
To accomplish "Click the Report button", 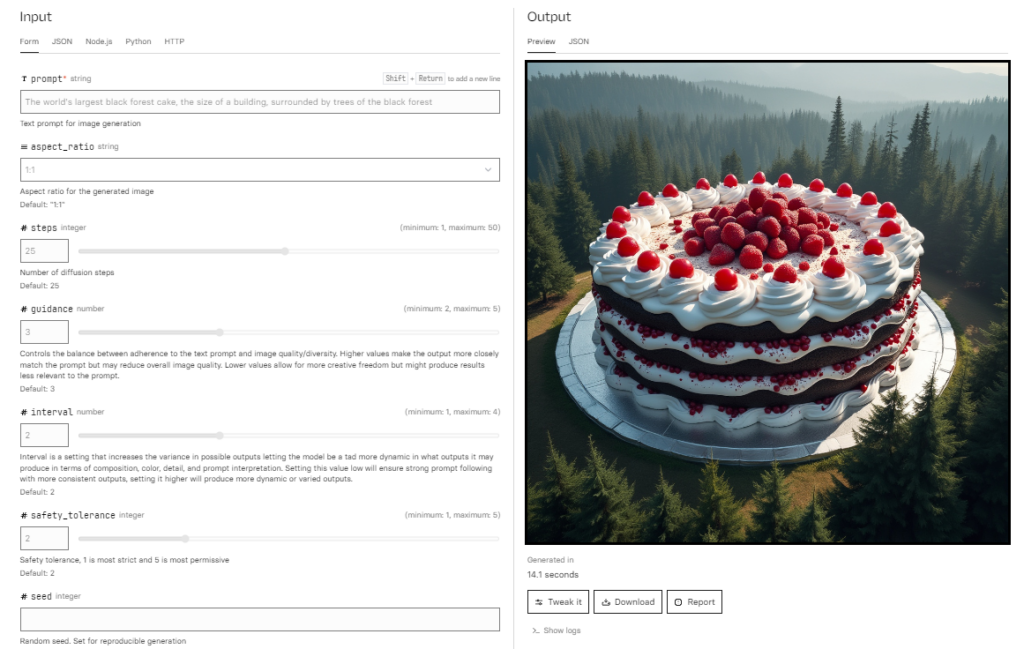I will click(x=694, y=602).
